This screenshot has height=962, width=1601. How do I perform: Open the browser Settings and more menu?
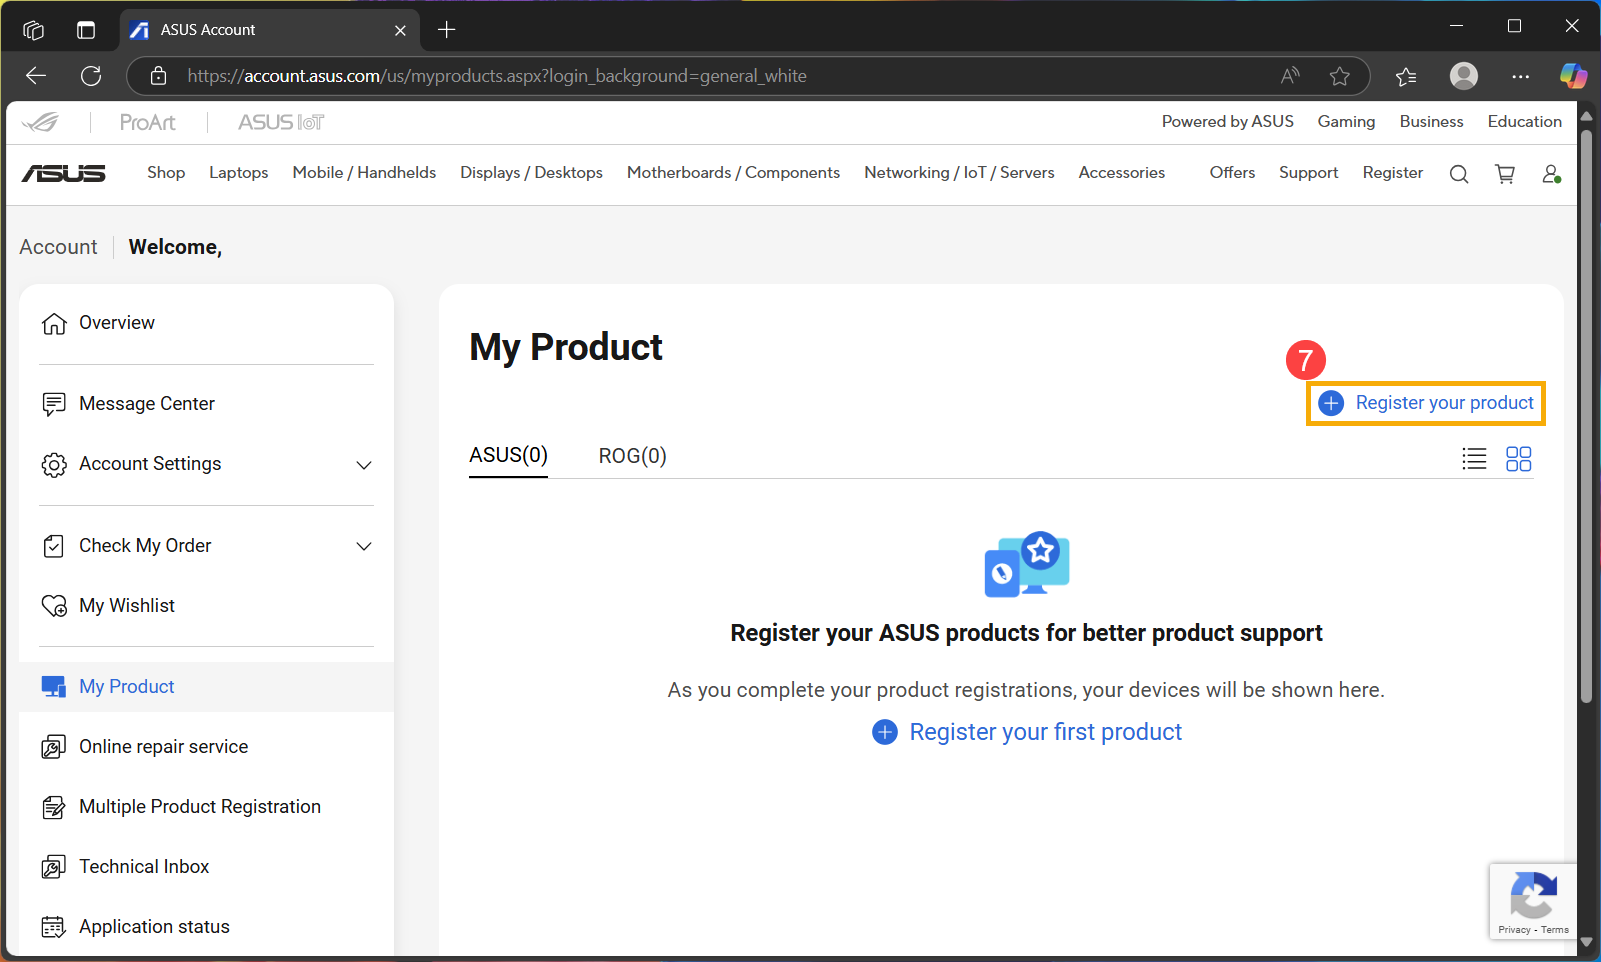(1520, 76)
